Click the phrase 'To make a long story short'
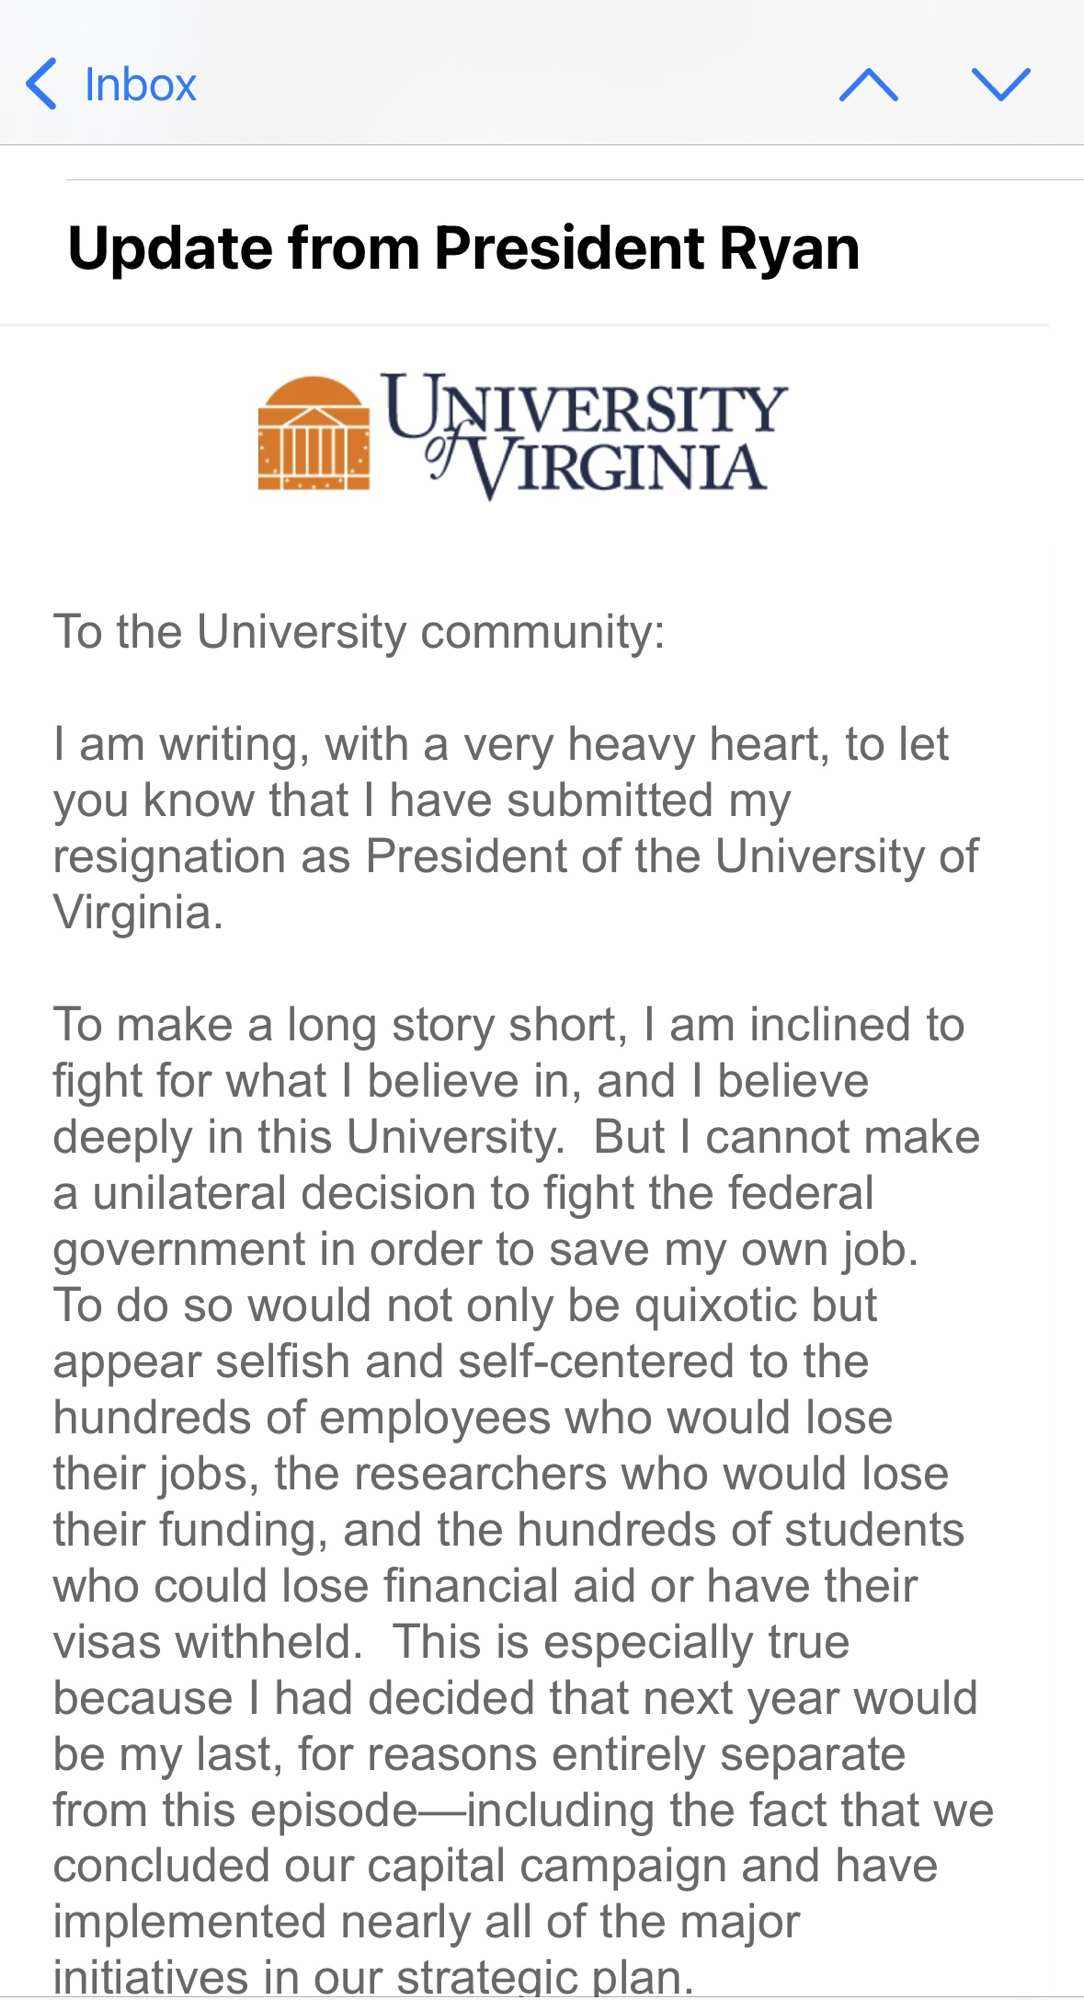The image size is (1084, 2000). pos(340,1026)
